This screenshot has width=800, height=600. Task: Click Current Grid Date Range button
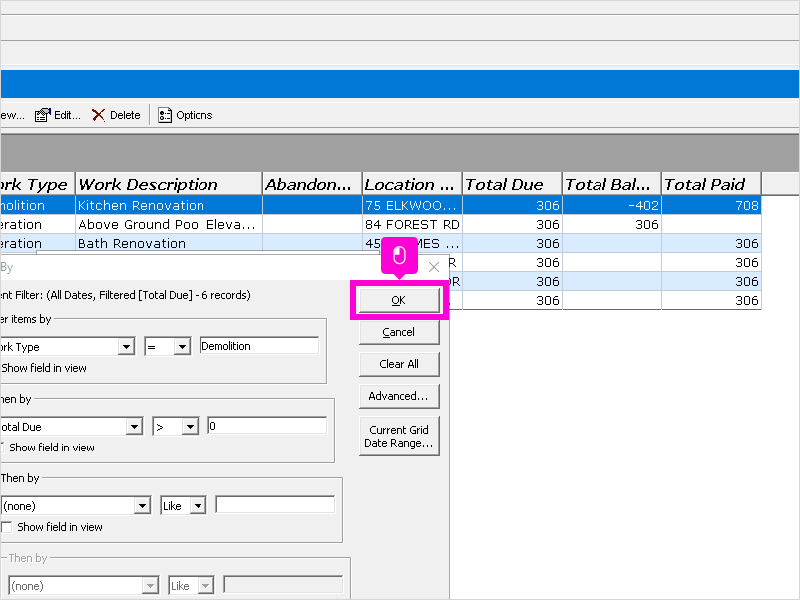pos(399,436)
